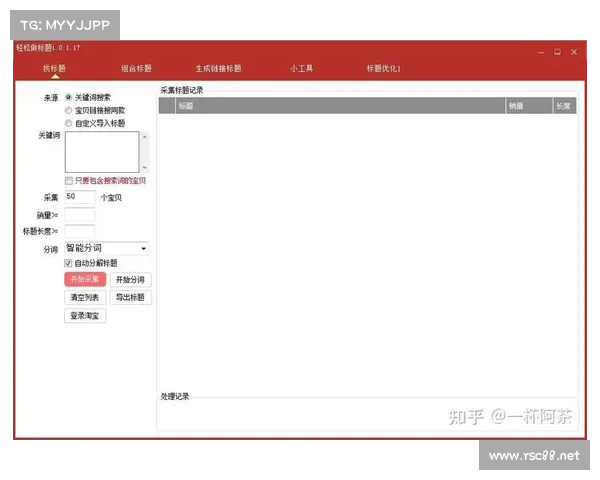The image size is (600, 480).
Task: Click inside the 关键词 text area
Action: pos(102,152)
